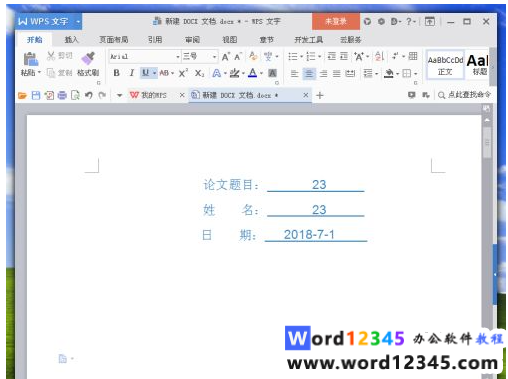Toggle Underline formatting
Image resolution: width=508 pixels, height=379 pixels.
tap(146, 73)
